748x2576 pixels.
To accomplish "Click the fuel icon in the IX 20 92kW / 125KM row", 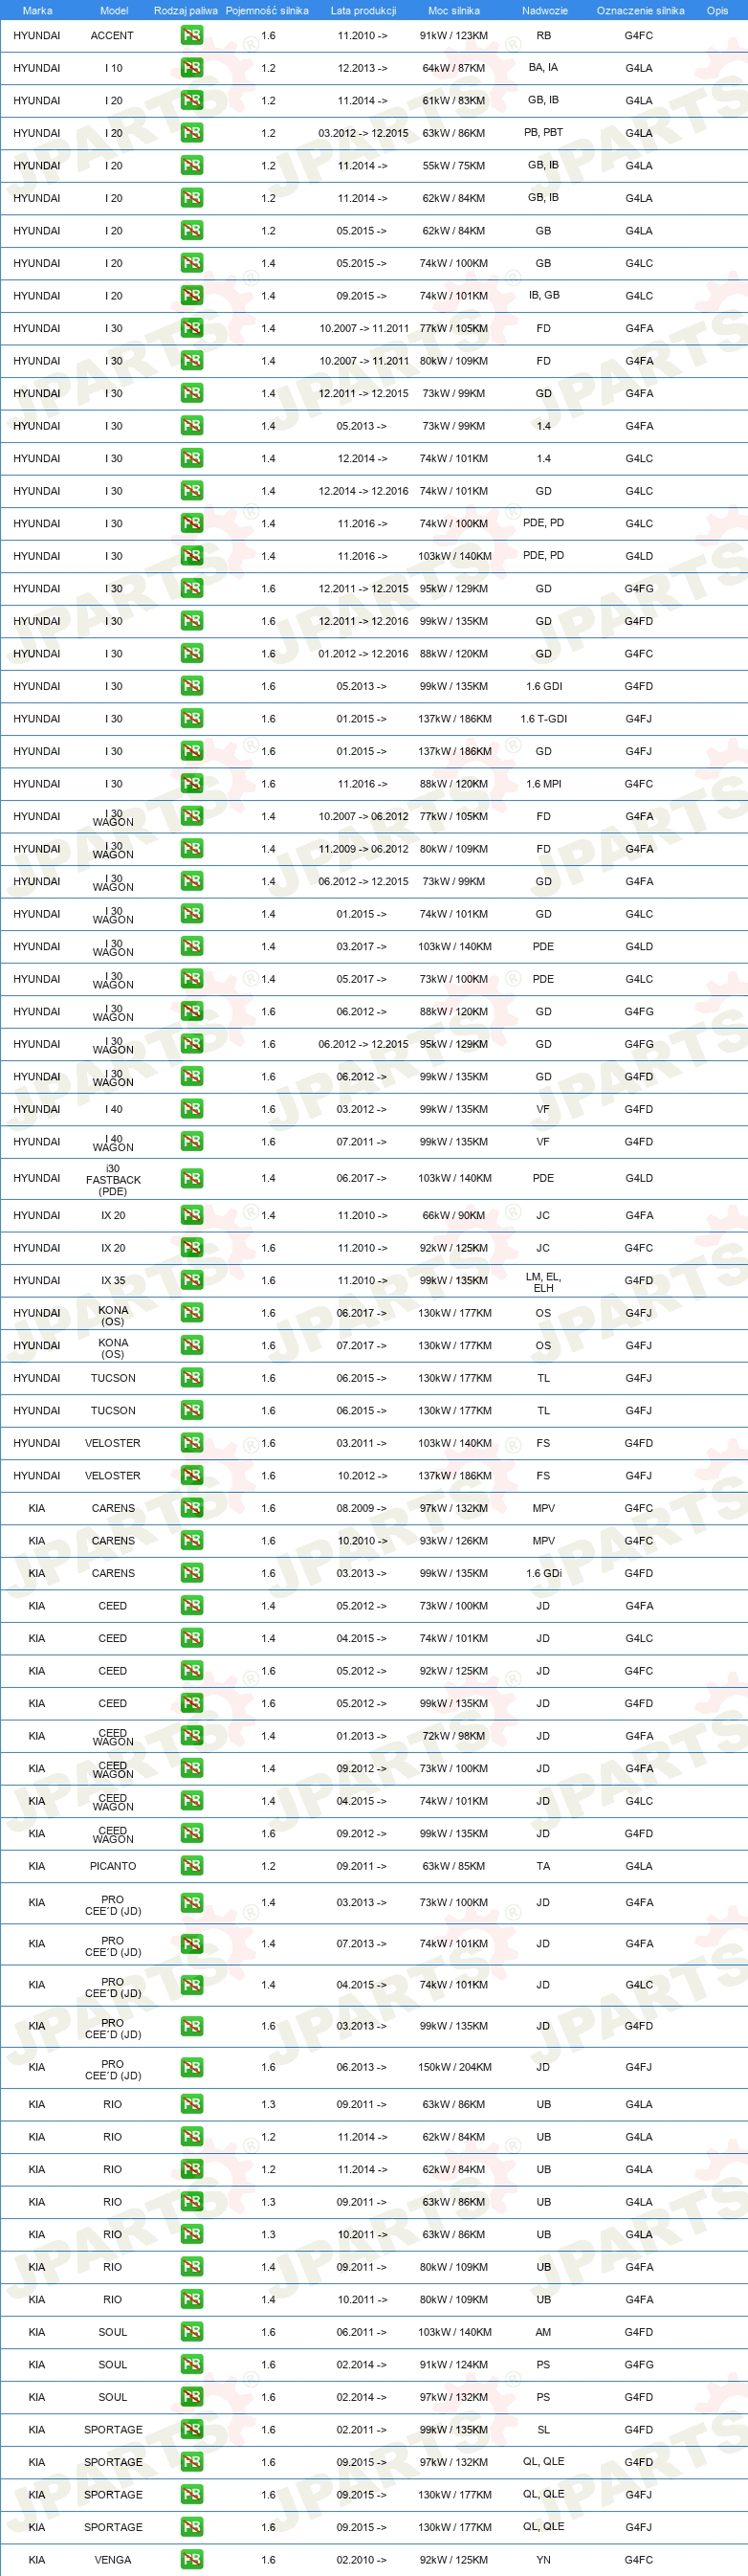I will coord(191,1247).
